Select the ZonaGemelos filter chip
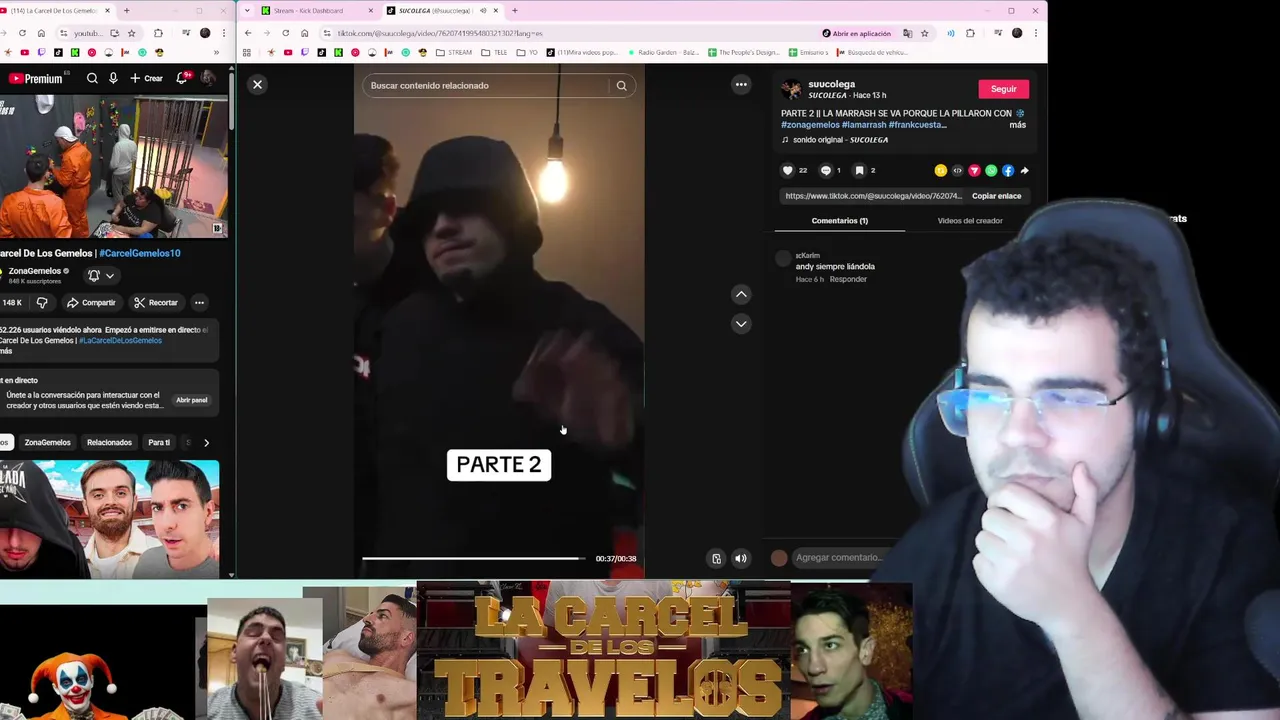 48,442
